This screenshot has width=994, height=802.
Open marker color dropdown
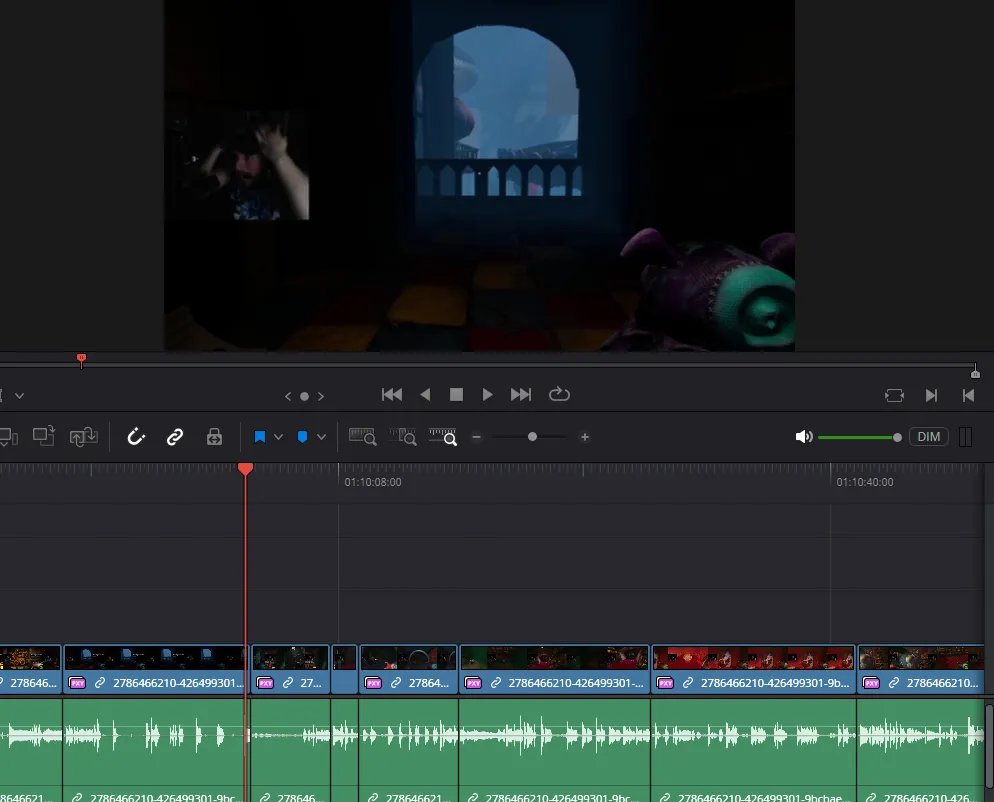click(321, 437)
